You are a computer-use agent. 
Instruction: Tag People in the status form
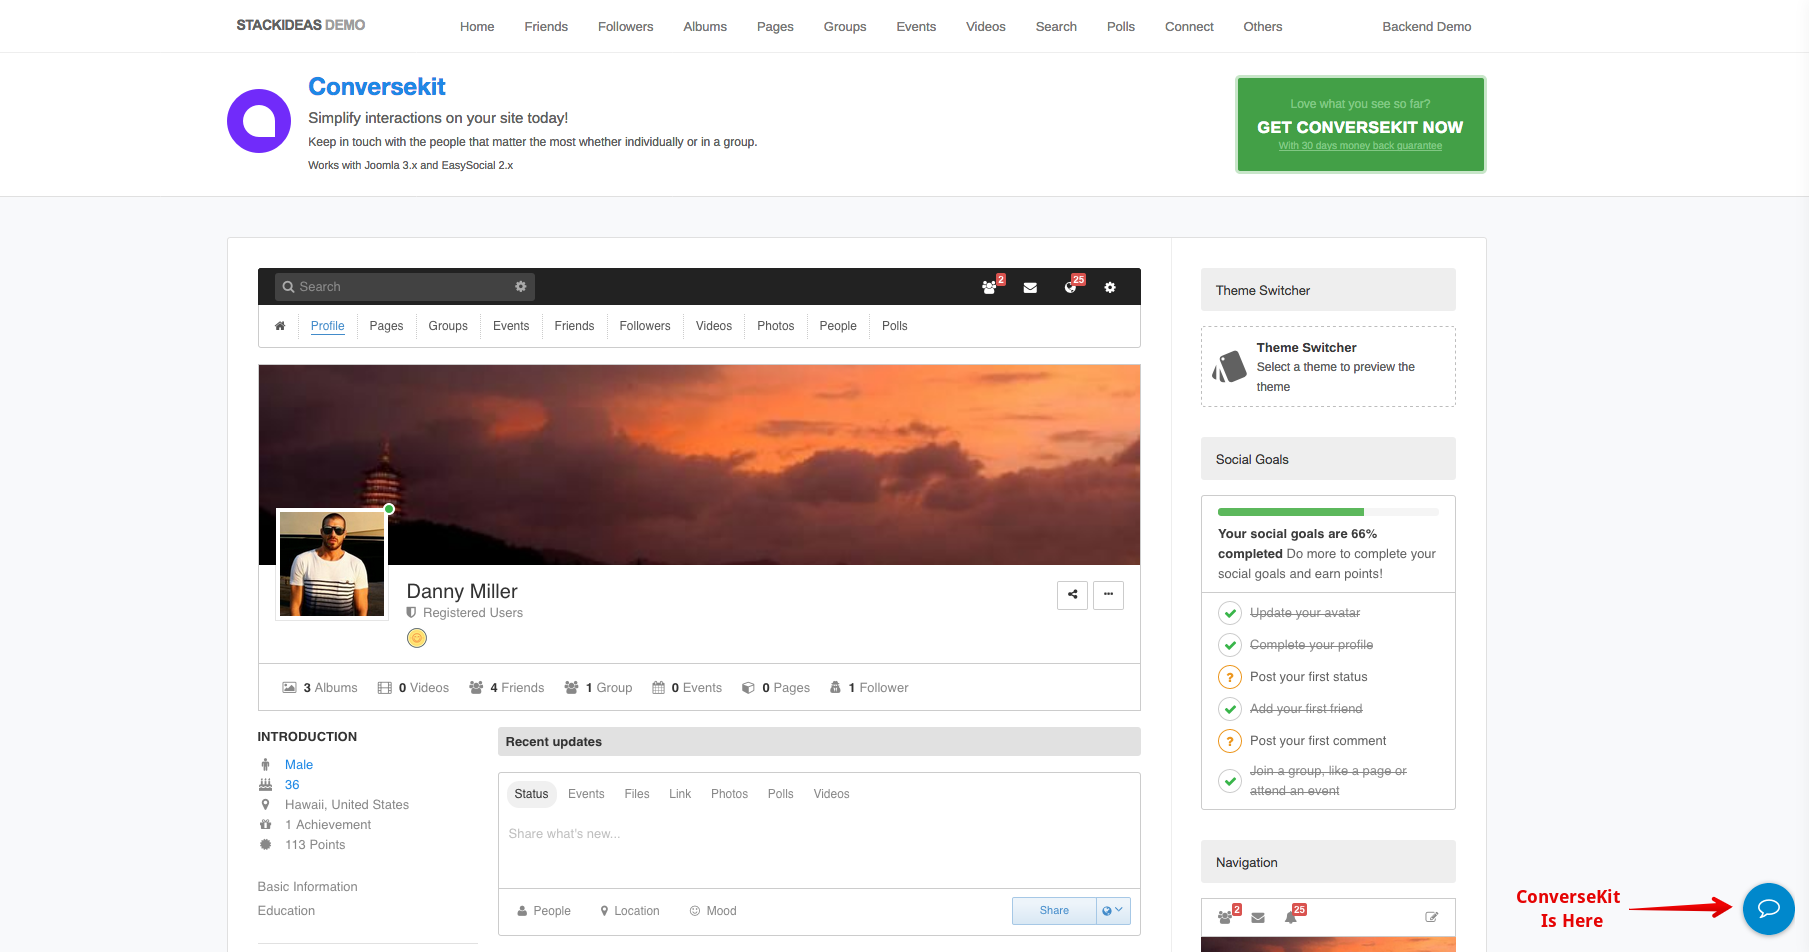pos(544,911)
